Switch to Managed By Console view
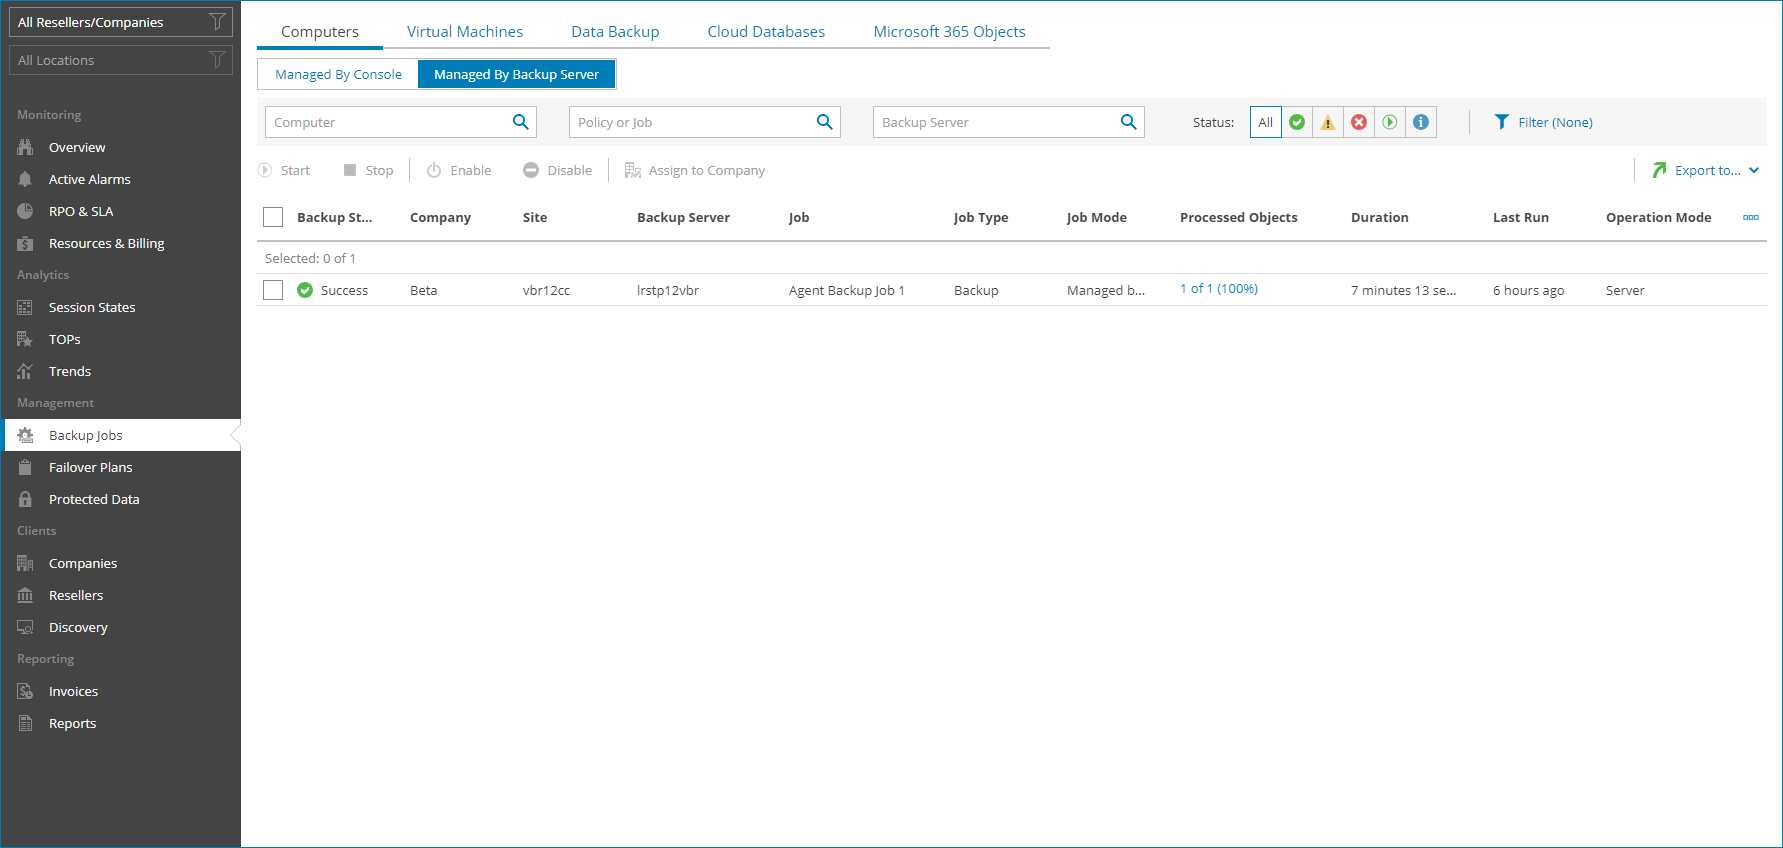This screenshot has width=1783, height=848. (338, 74)
